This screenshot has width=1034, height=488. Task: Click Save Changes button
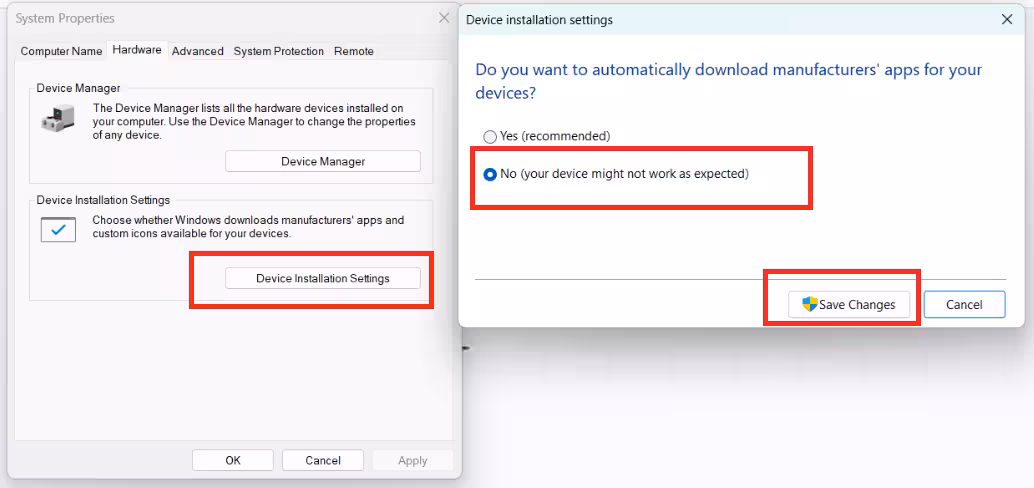(849, 305)
